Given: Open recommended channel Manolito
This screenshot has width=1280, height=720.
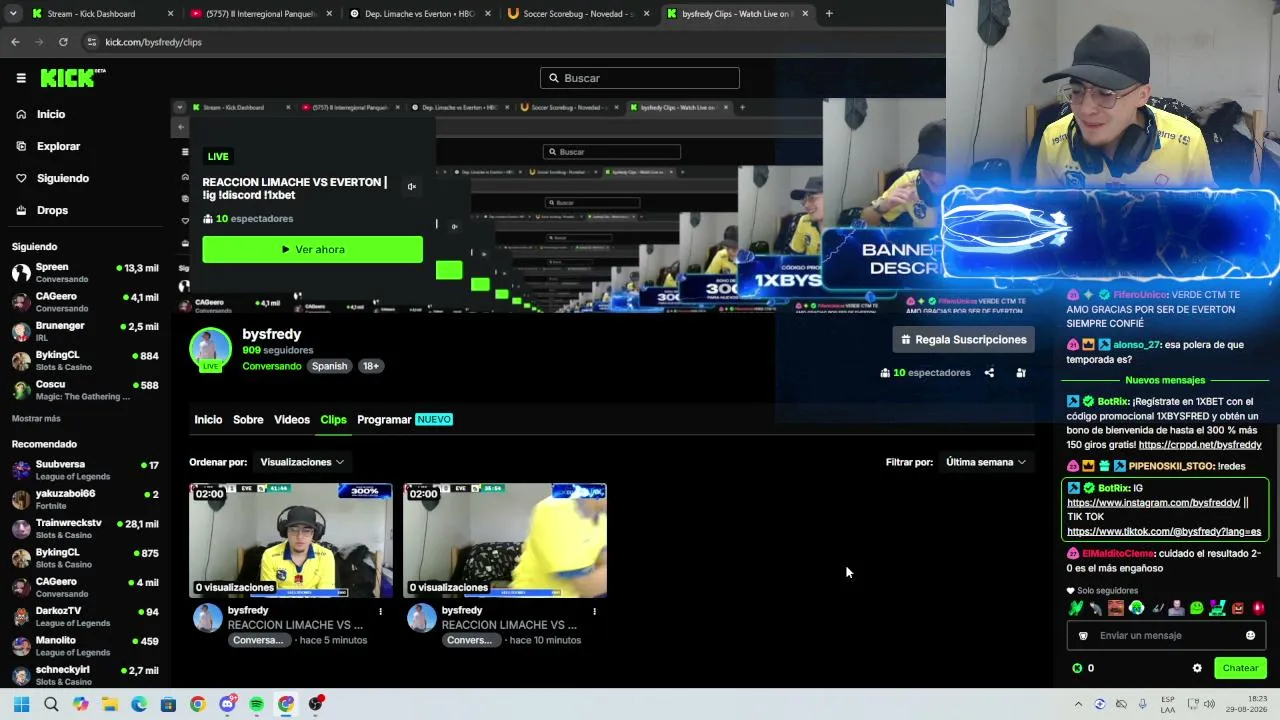Looking at the screenshot, I should [85, 646].
